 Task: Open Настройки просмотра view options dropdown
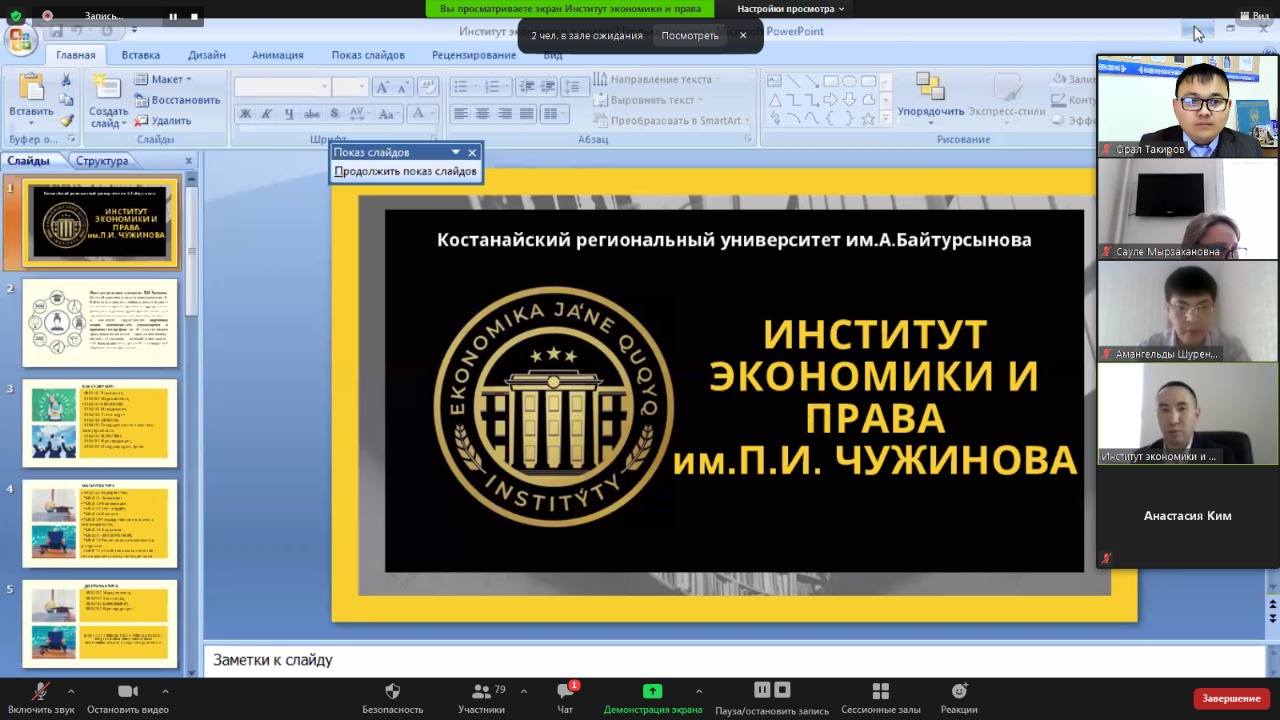(x=790, y=9)
